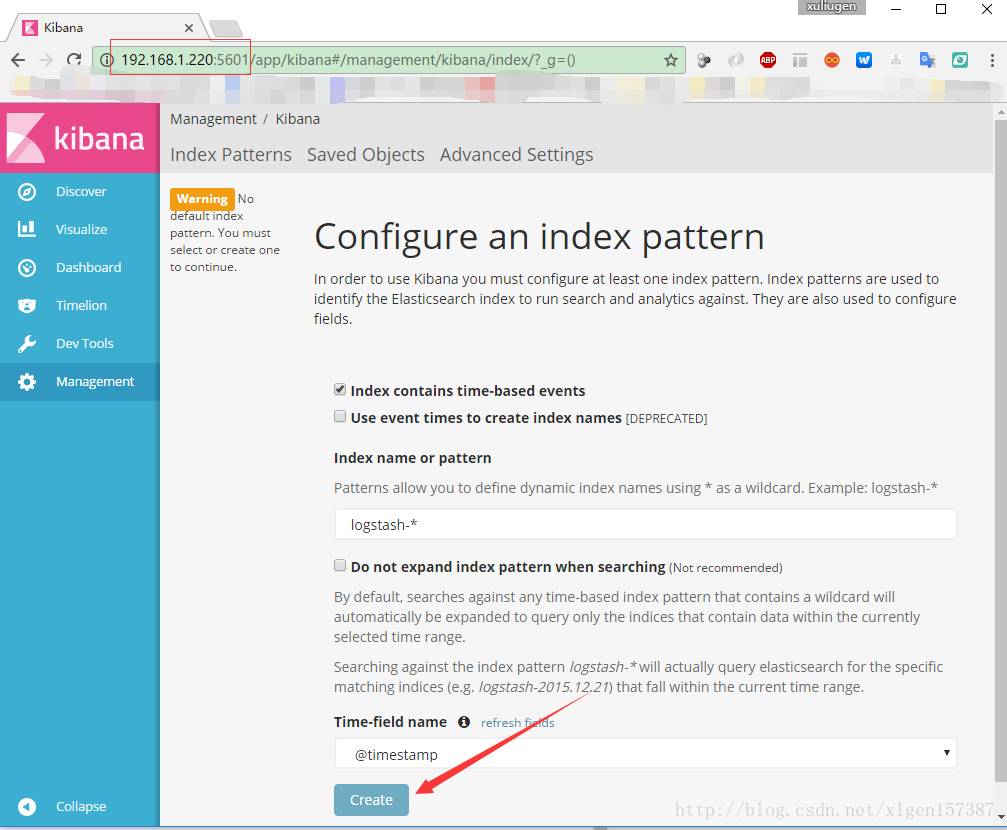Click the site info icon in address bar

(107, 60)
